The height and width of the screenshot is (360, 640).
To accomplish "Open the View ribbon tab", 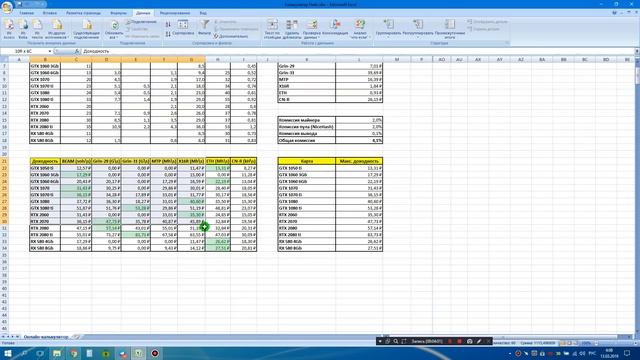I will click(203, 13).
